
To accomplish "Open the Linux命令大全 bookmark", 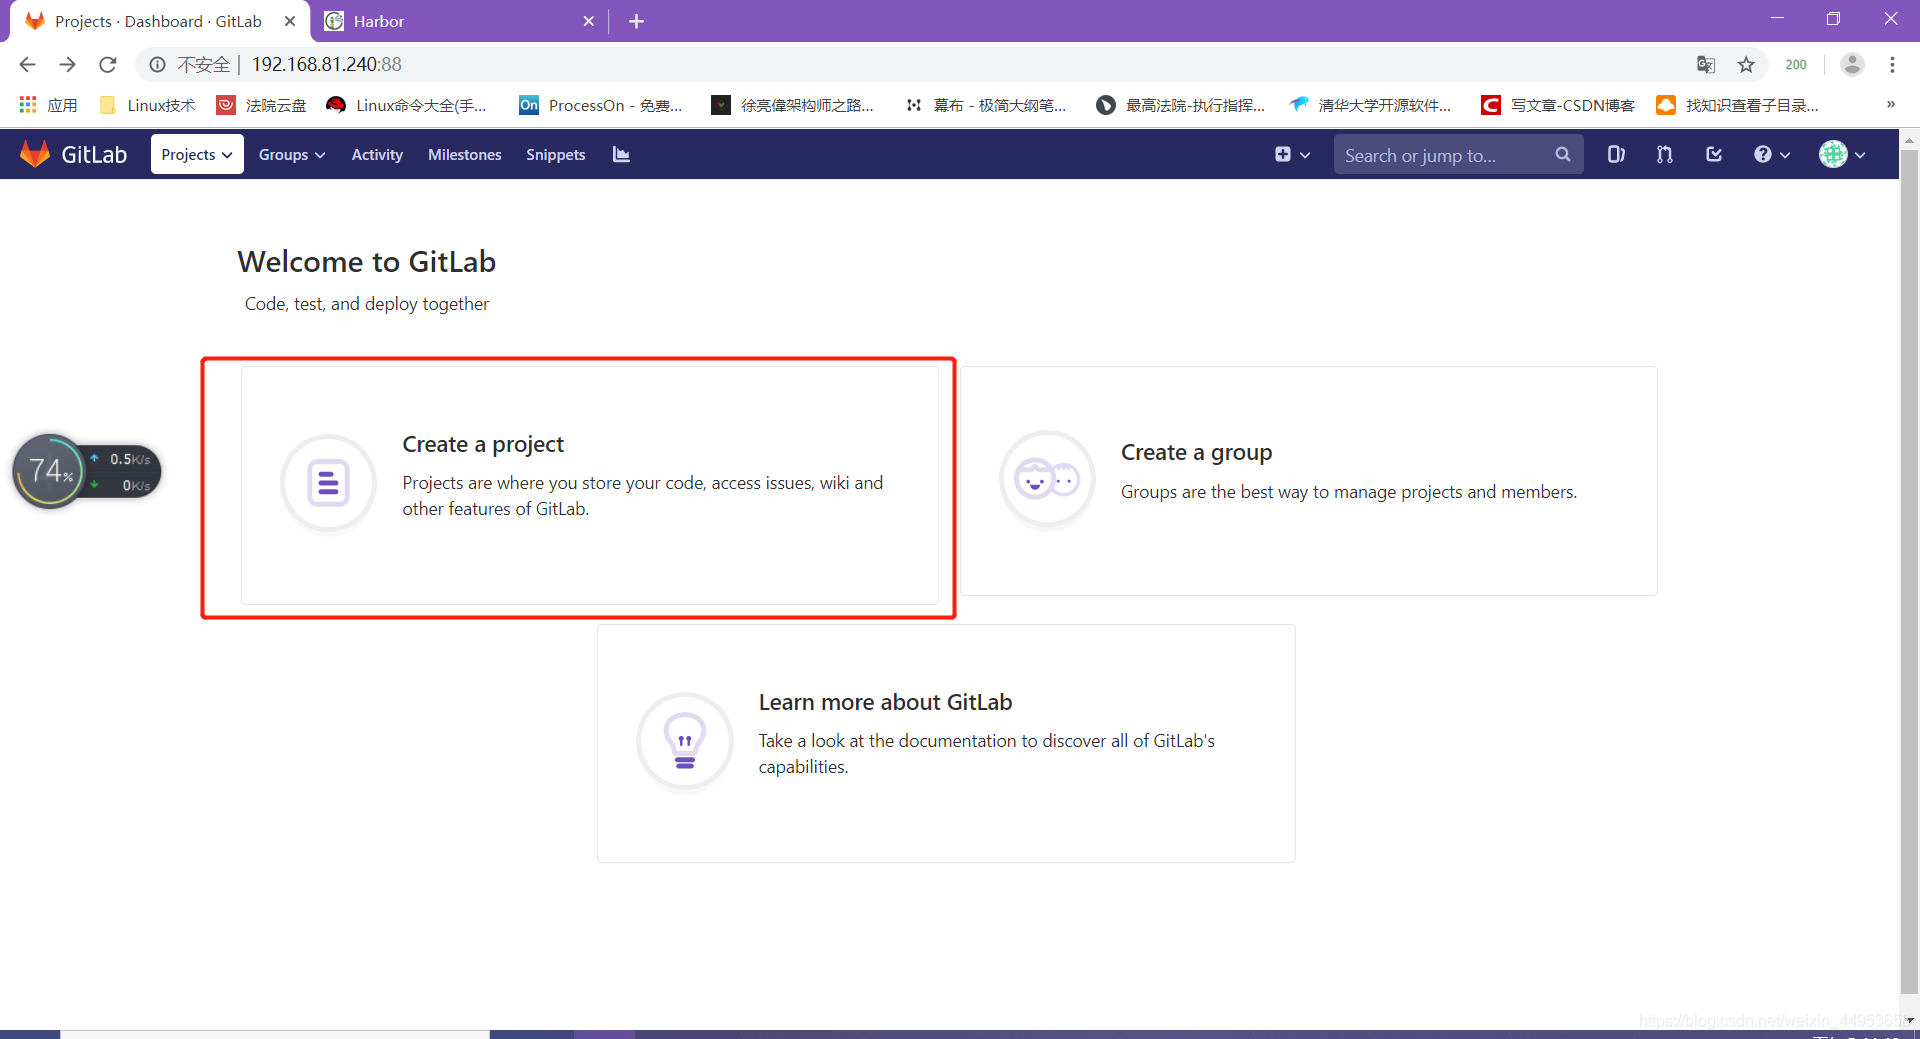I will pos(407,105).
